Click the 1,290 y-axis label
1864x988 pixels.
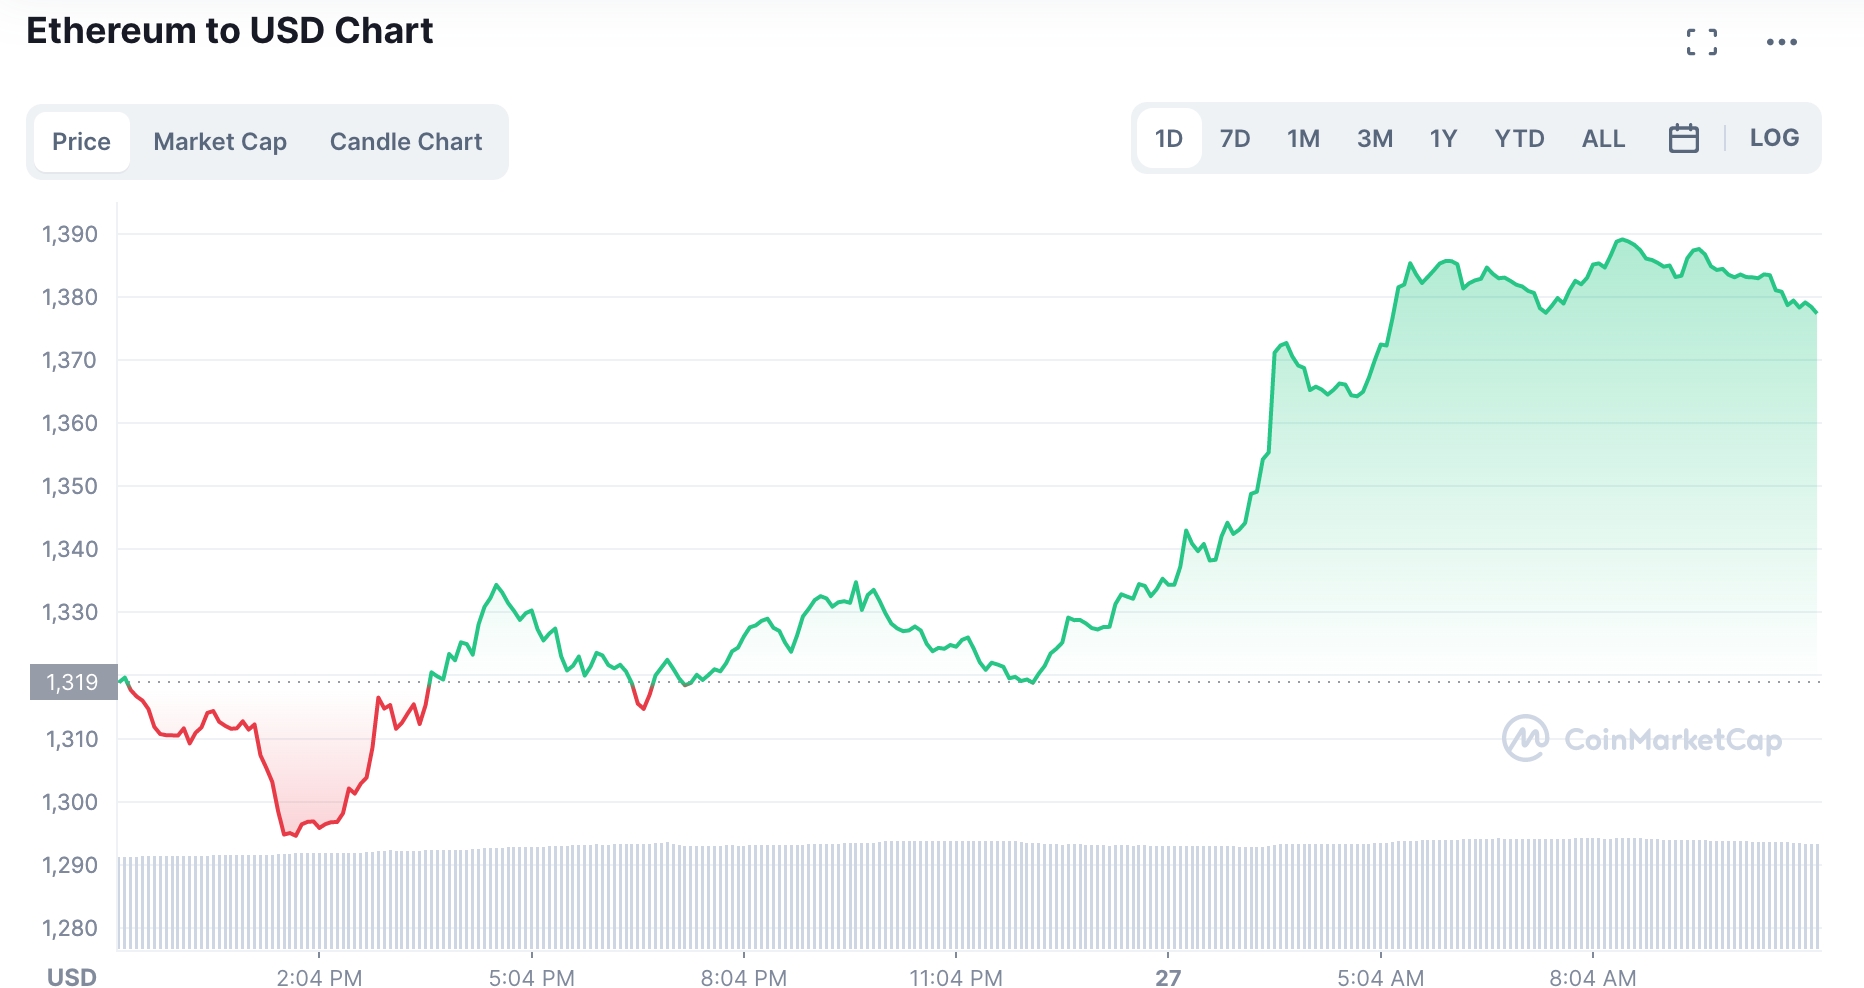(x=70, y=865)
